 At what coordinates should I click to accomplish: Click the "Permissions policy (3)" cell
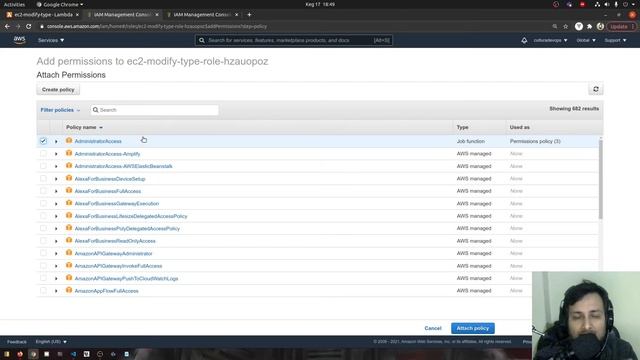(x=535, y=141)
